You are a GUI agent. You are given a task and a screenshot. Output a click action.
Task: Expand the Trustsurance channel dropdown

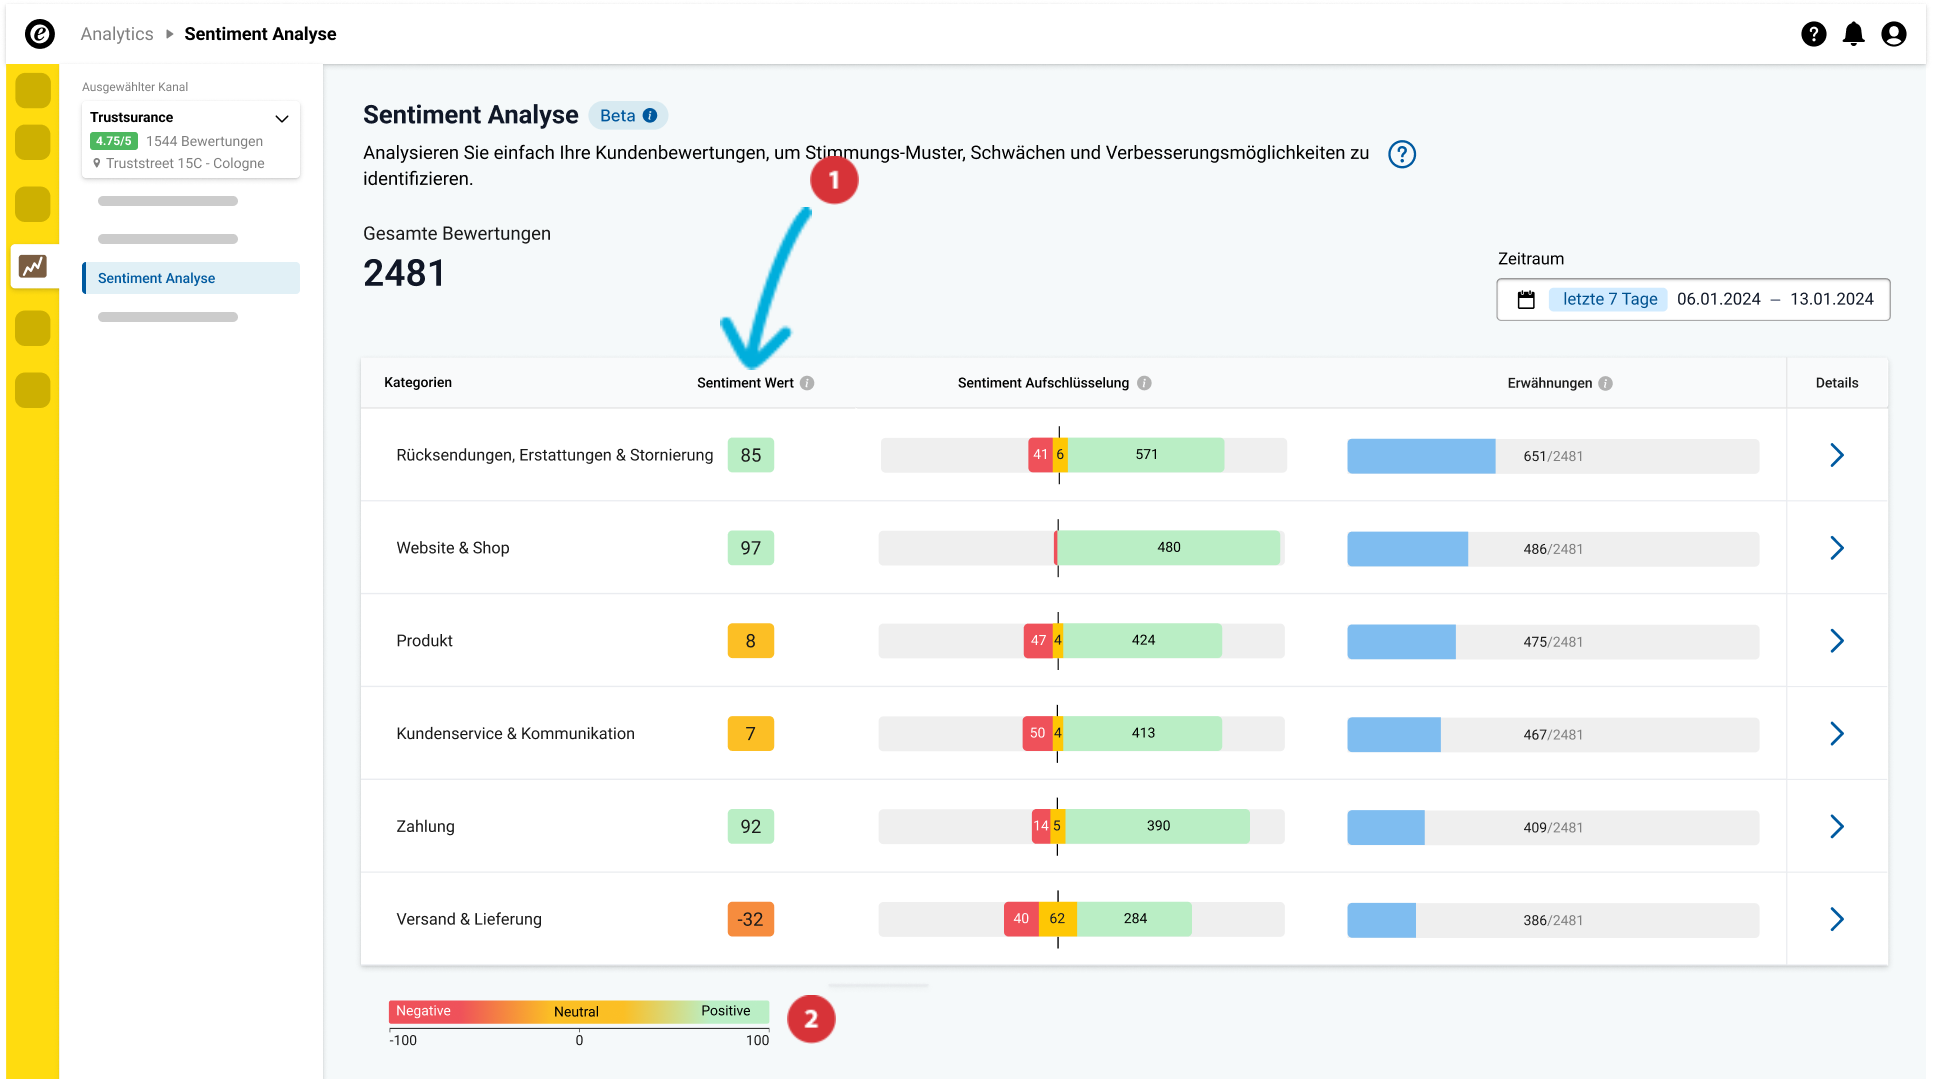pos(282,118)
